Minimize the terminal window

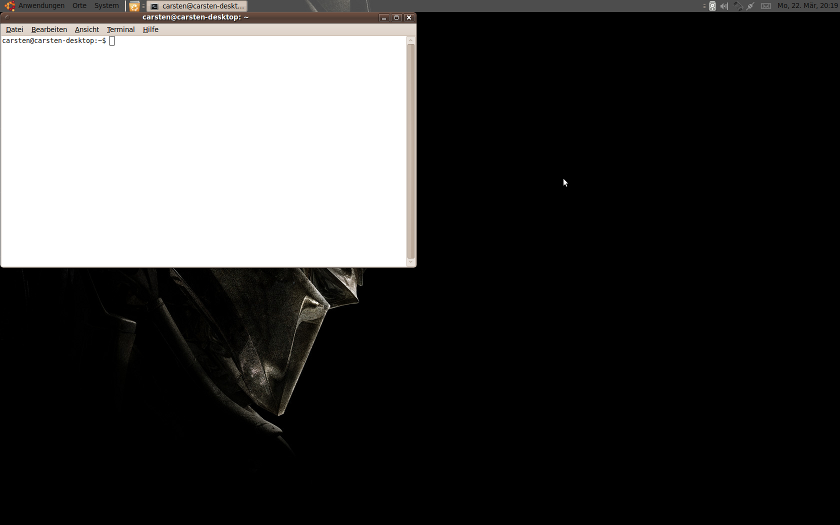384,18
